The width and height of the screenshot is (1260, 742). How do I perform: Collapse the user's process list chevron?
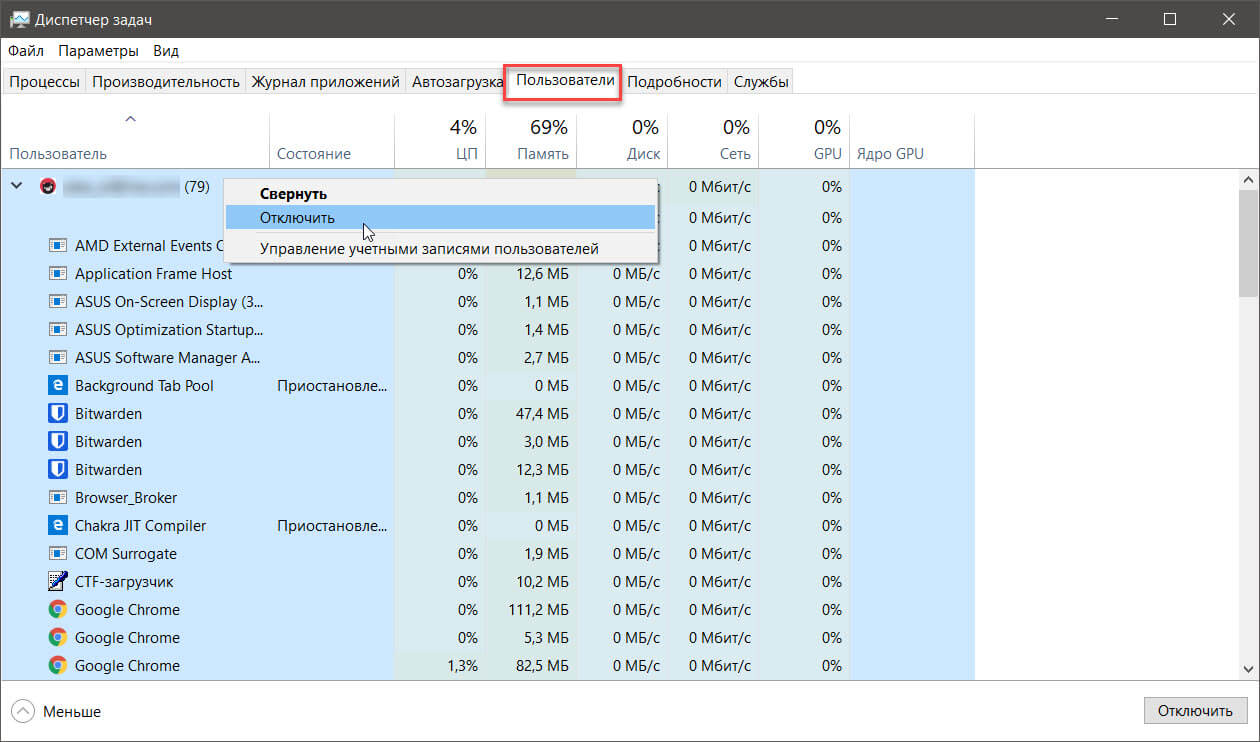17,186
